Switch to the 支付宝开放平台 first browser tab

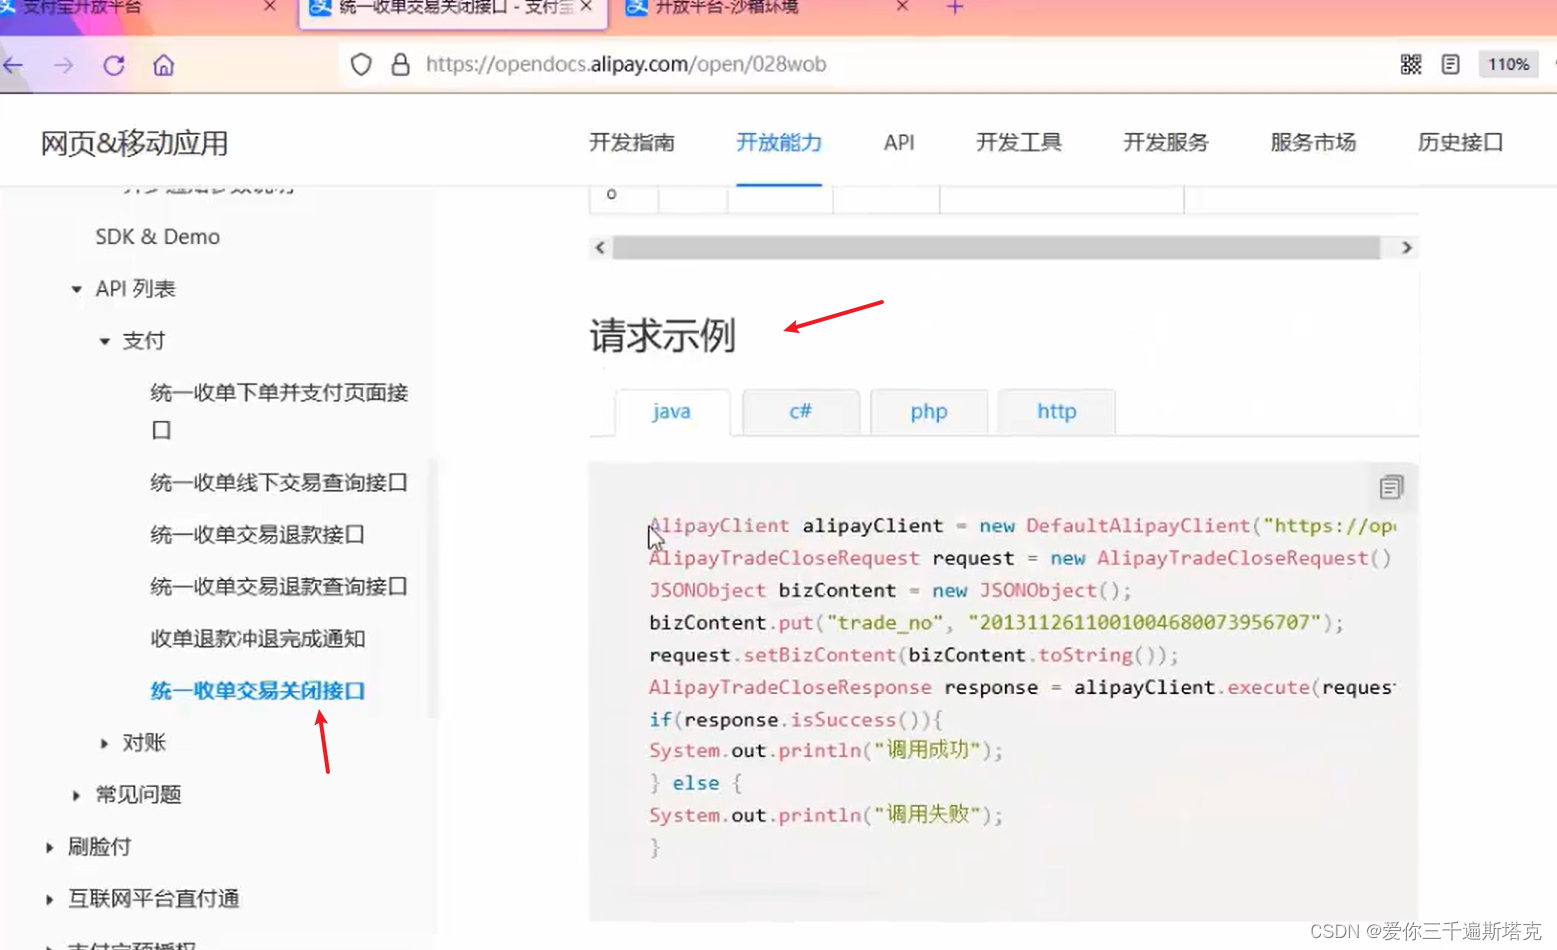click(82, 7)
